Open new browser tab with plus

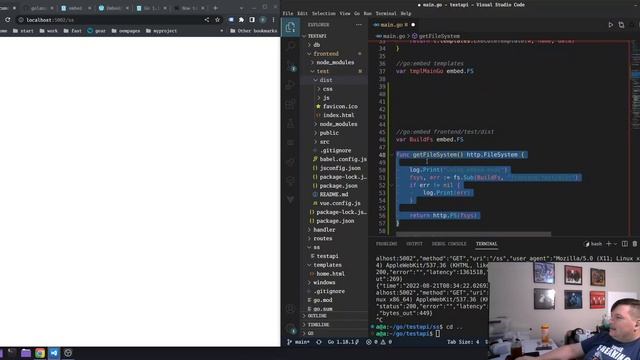coord(216,8)
